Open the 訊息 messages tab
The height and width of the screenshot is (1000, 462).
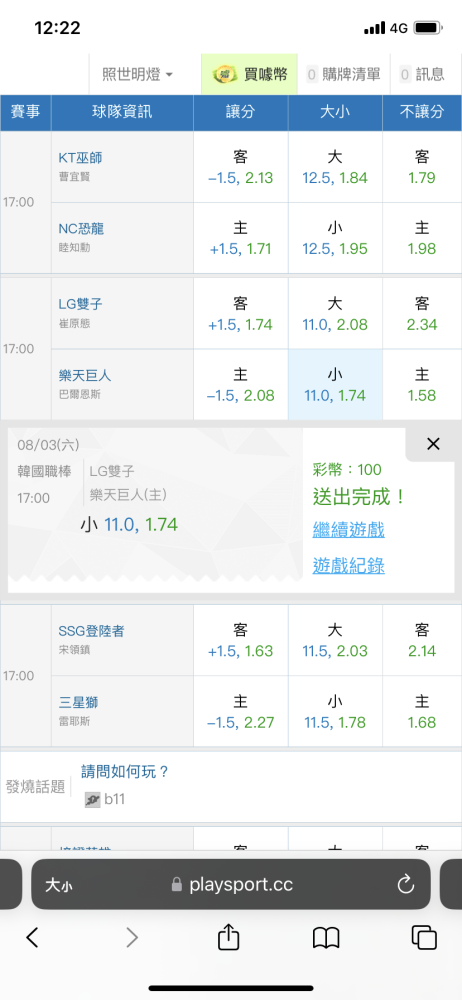(x=422, y=74)
